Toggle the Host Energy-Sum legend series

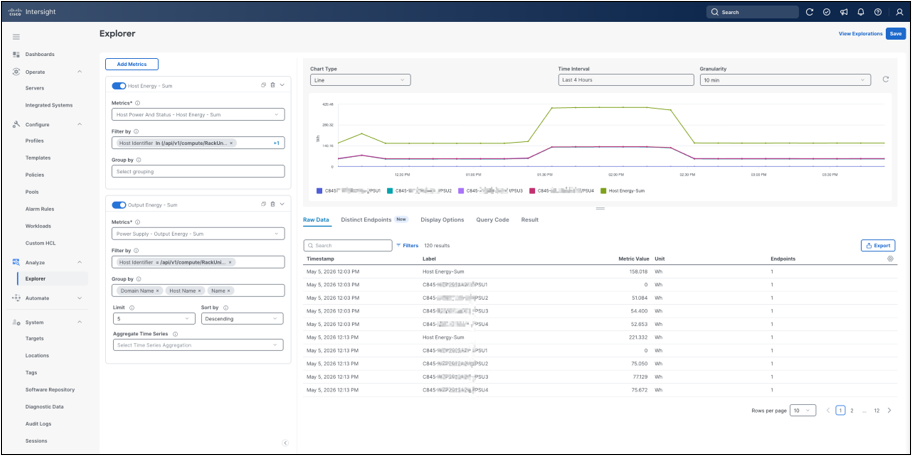point(622,190)
